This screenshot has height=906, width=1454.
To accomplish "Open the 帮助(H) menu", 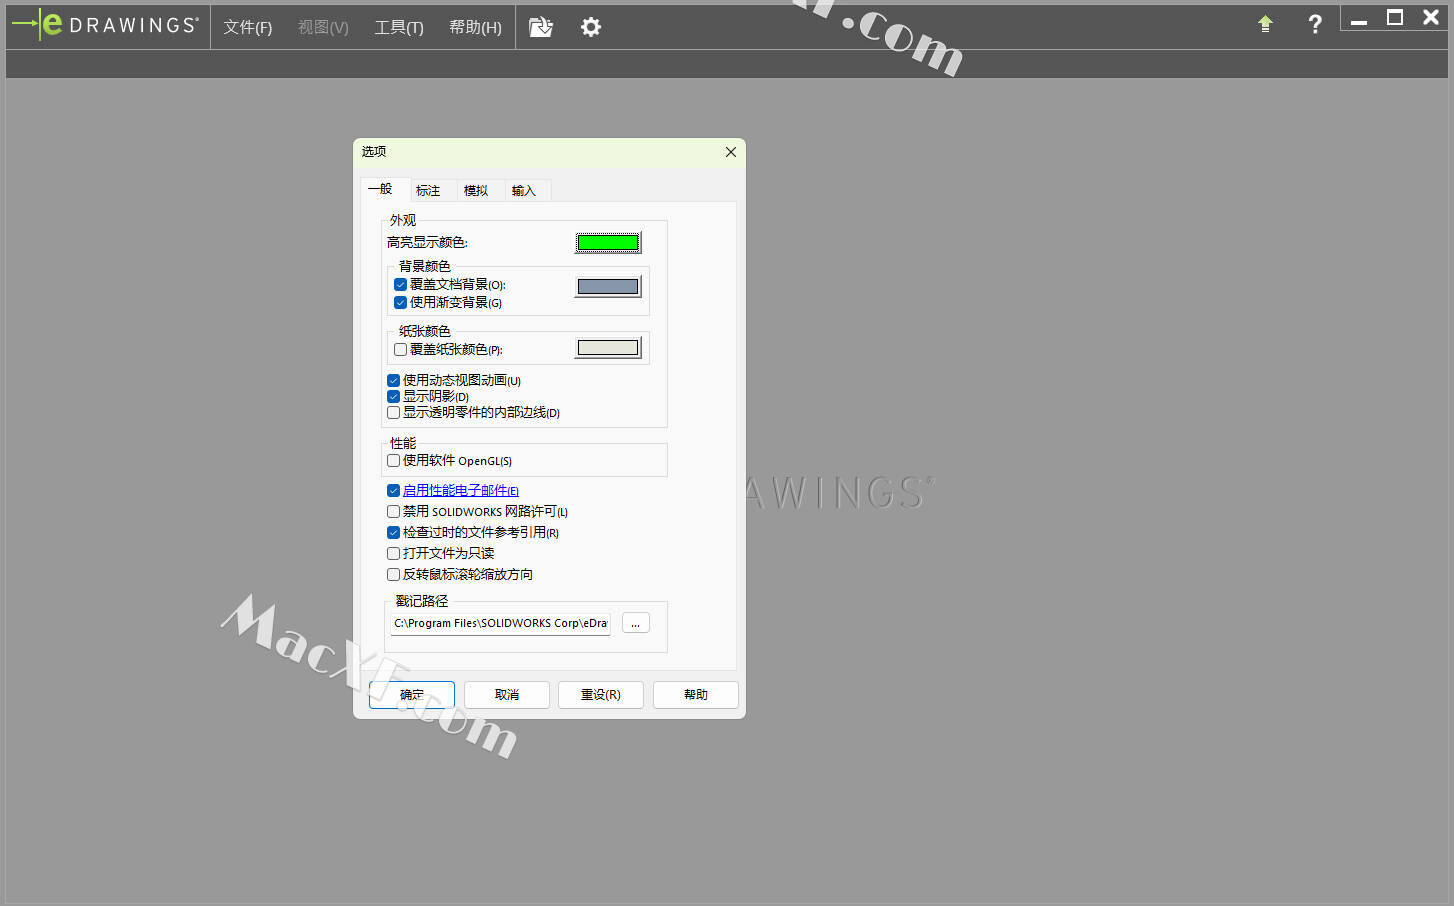I will [x=475, y=27].
